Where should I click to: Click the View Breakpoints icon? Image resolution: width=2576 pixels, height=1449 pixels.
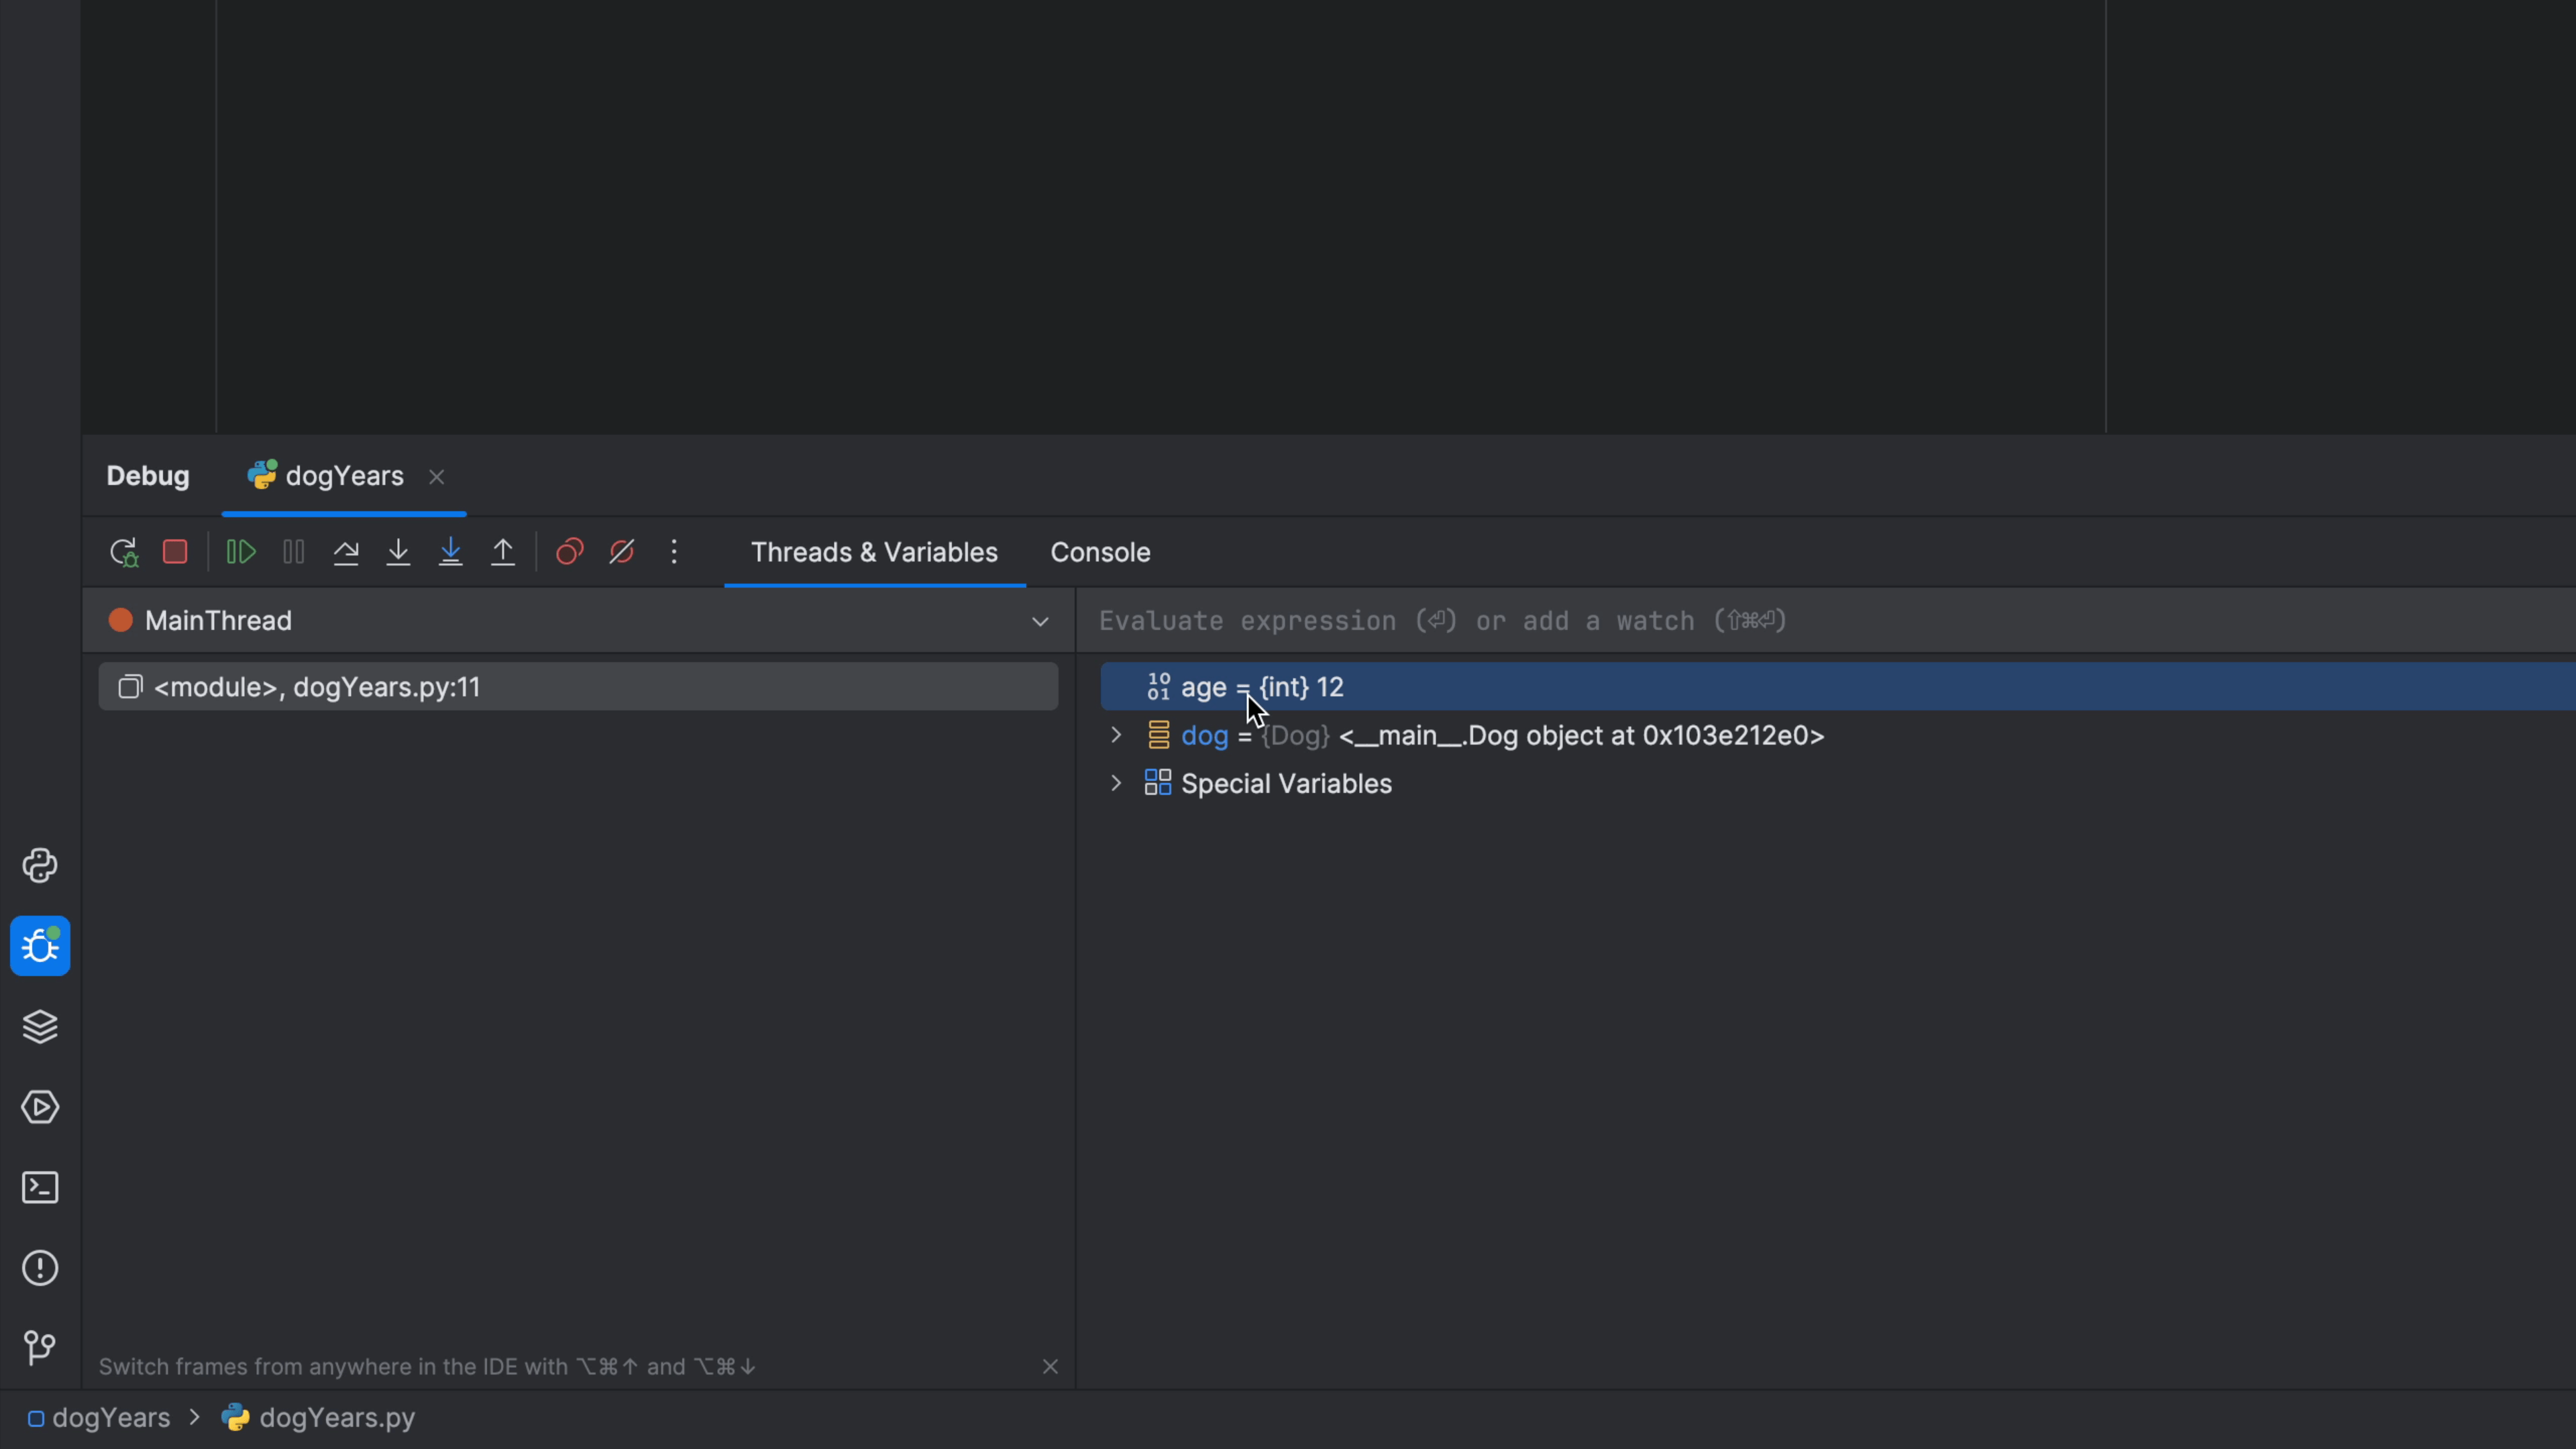click(569, 551)
